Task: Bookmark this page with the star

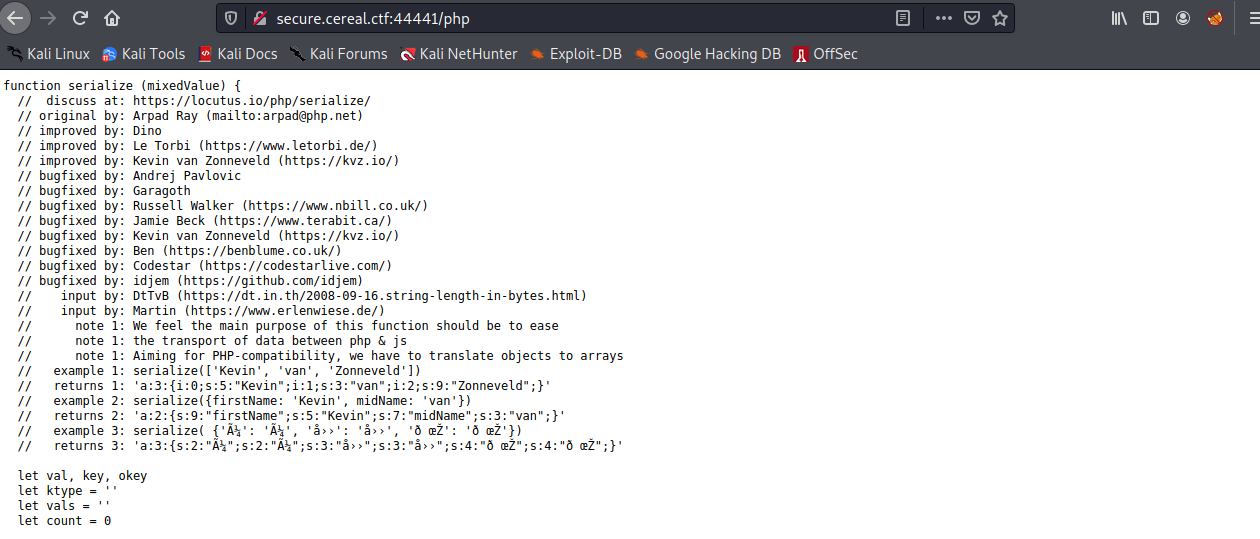Action: [x=999, y=18]
